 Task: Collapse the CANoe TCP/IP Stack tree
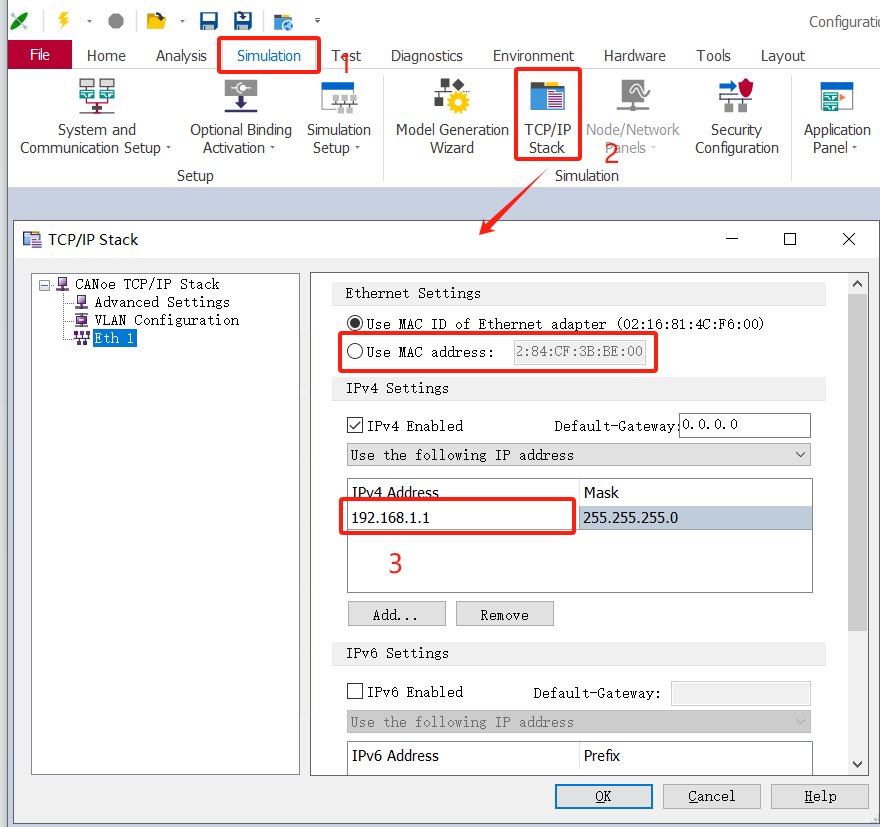point(45,285)
